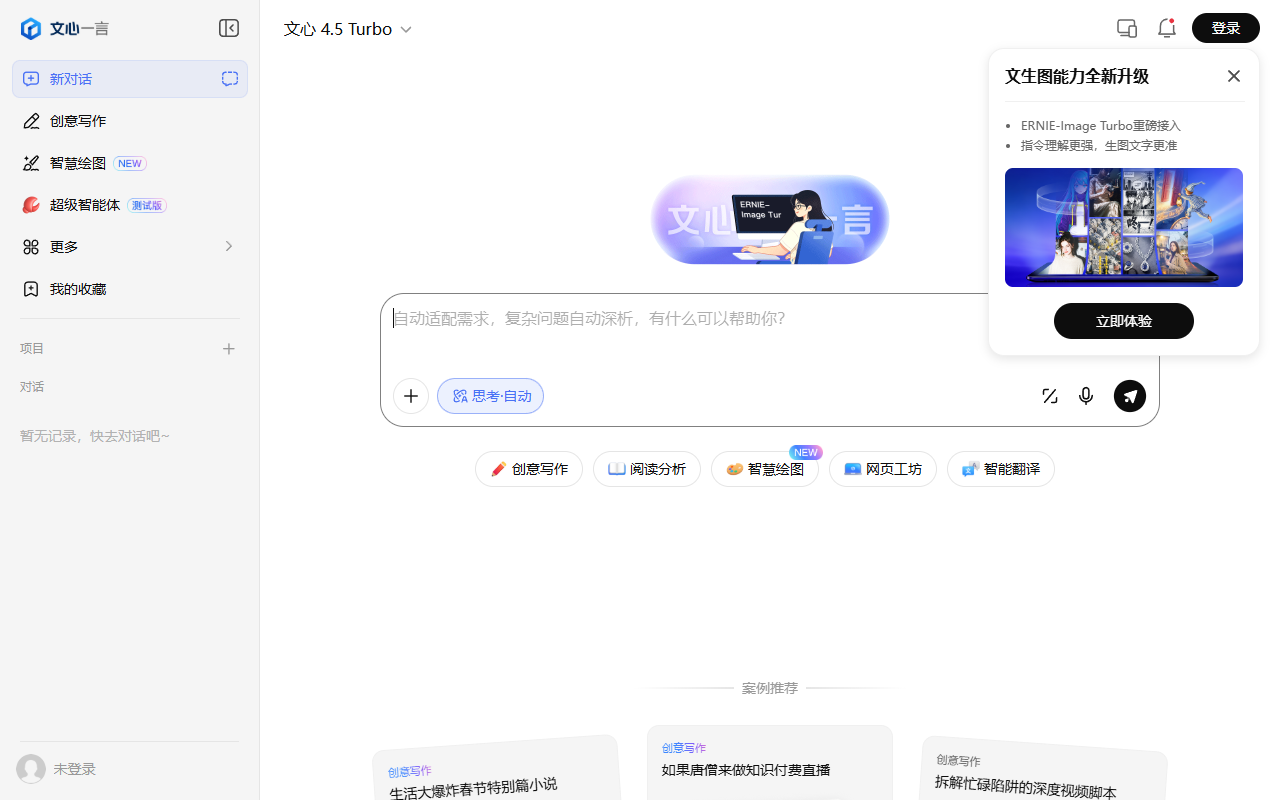The image size is (1280, 800).
Task: Click the plus to add a 项目
Action: pyautogui.click(x=229, y=348)
